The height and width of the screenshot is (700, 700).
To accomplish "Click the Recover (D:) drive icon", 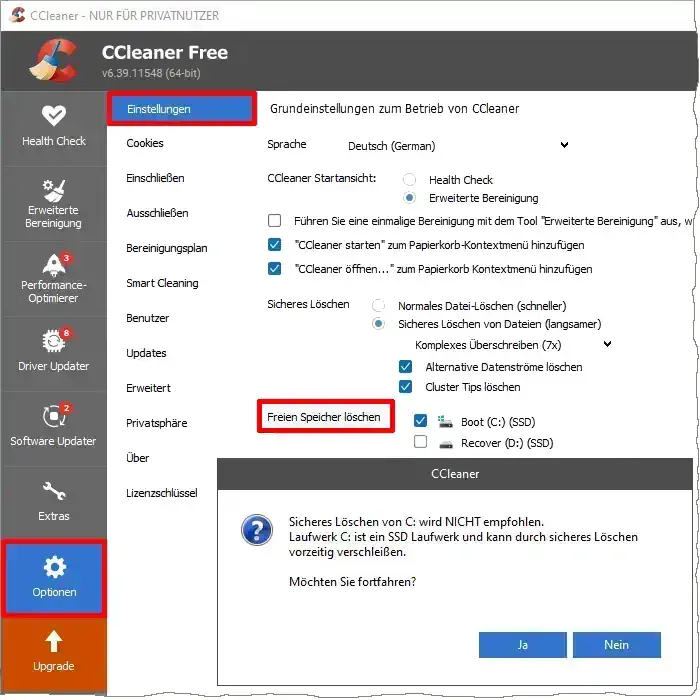I will coord(446,444).
